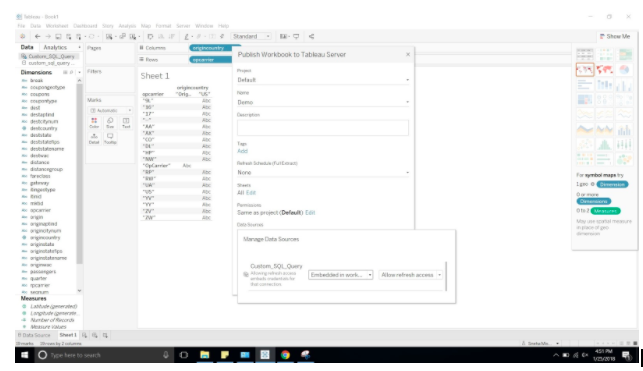
Task: Click the Tableau logo start page icon
Action: [x=23, y=36]
